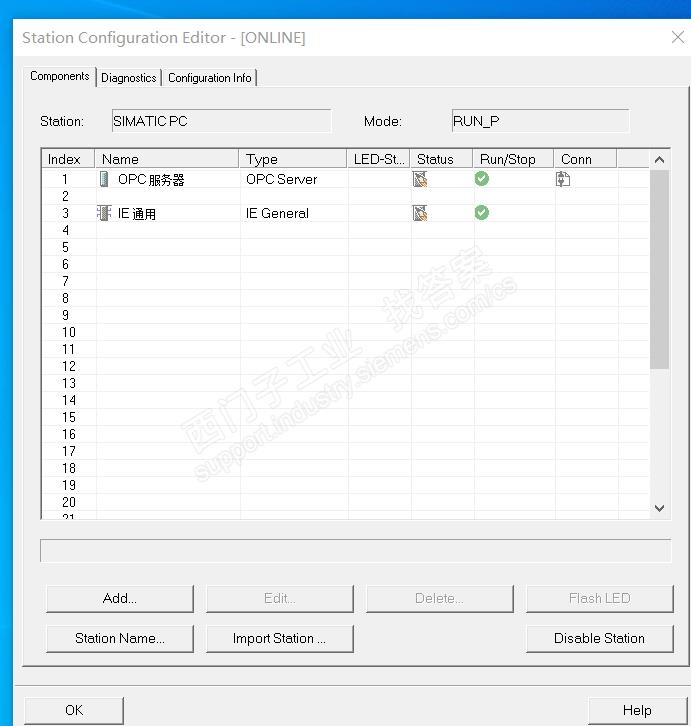The image size is (691, 726).
Task: Click the OPC Server module icon in row 1
Action: point(105,179)
